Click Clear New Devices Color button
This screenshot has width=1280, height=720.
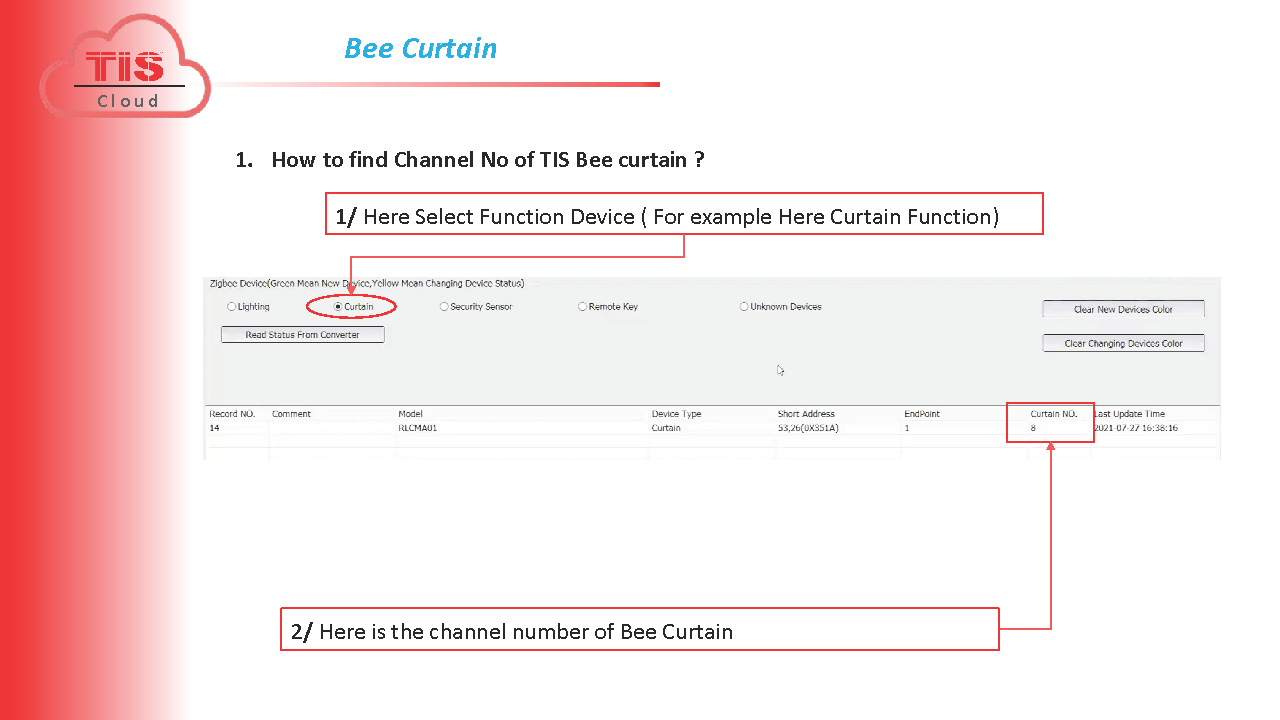(1123, 309)
